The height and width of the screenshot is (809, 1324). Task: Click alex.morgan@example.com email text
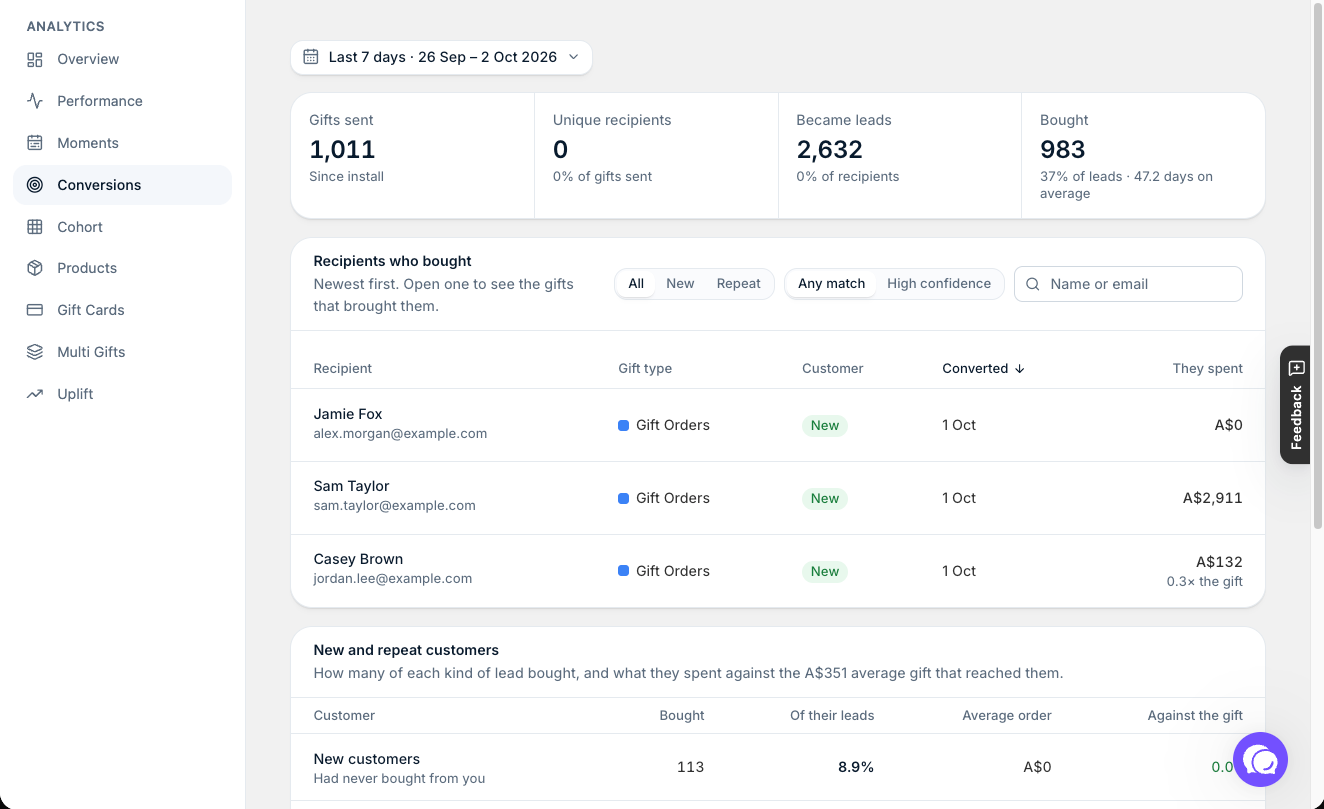pos(400,434)
